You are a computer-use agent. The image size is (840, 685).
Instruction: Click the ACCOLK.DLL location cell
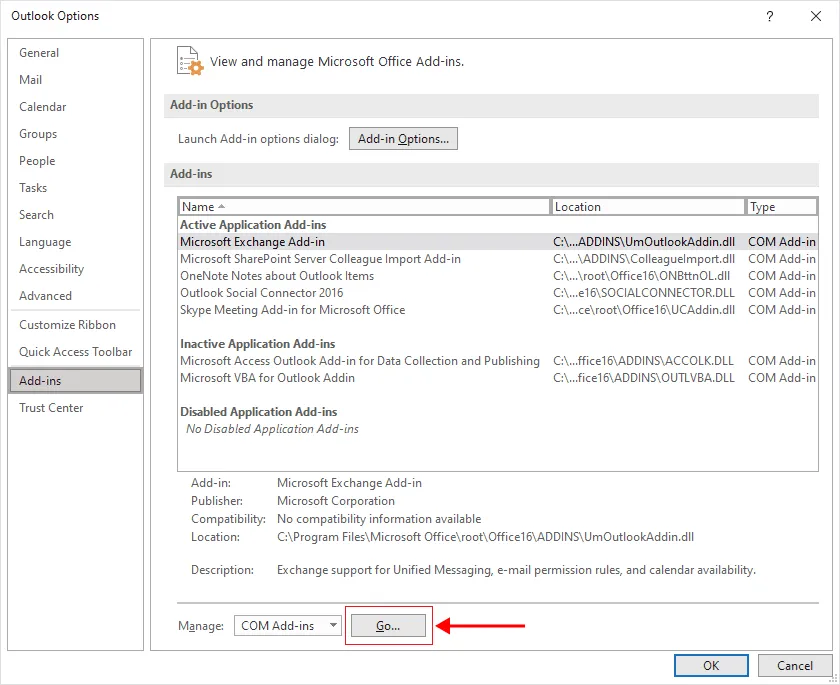pos(644,361)
